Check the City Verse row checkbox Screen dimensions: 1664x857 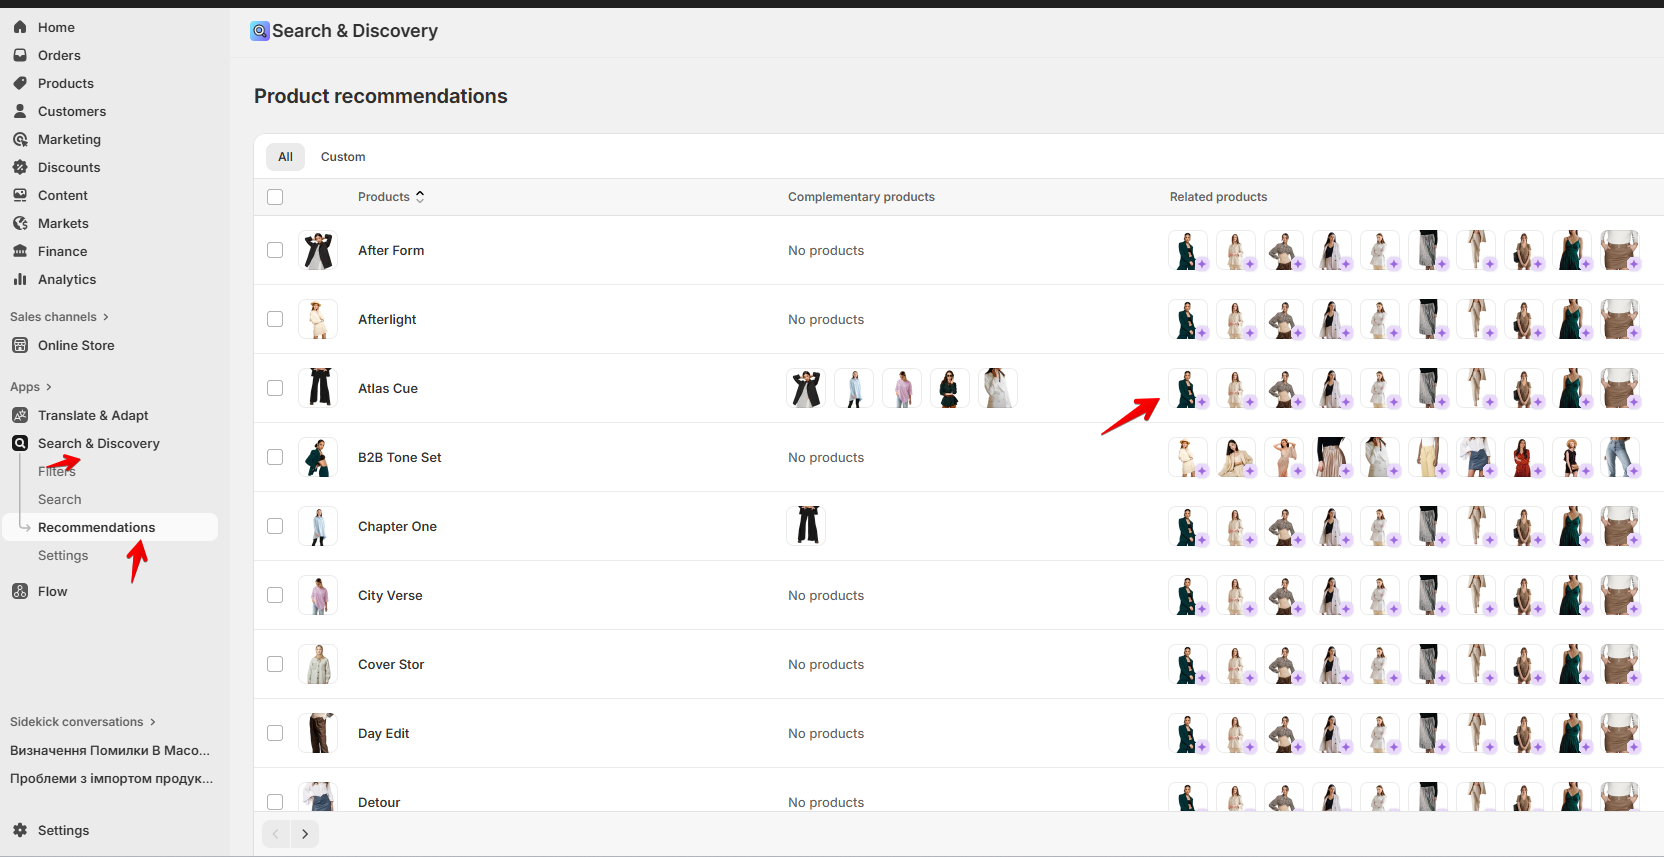[x=275, y=595]
